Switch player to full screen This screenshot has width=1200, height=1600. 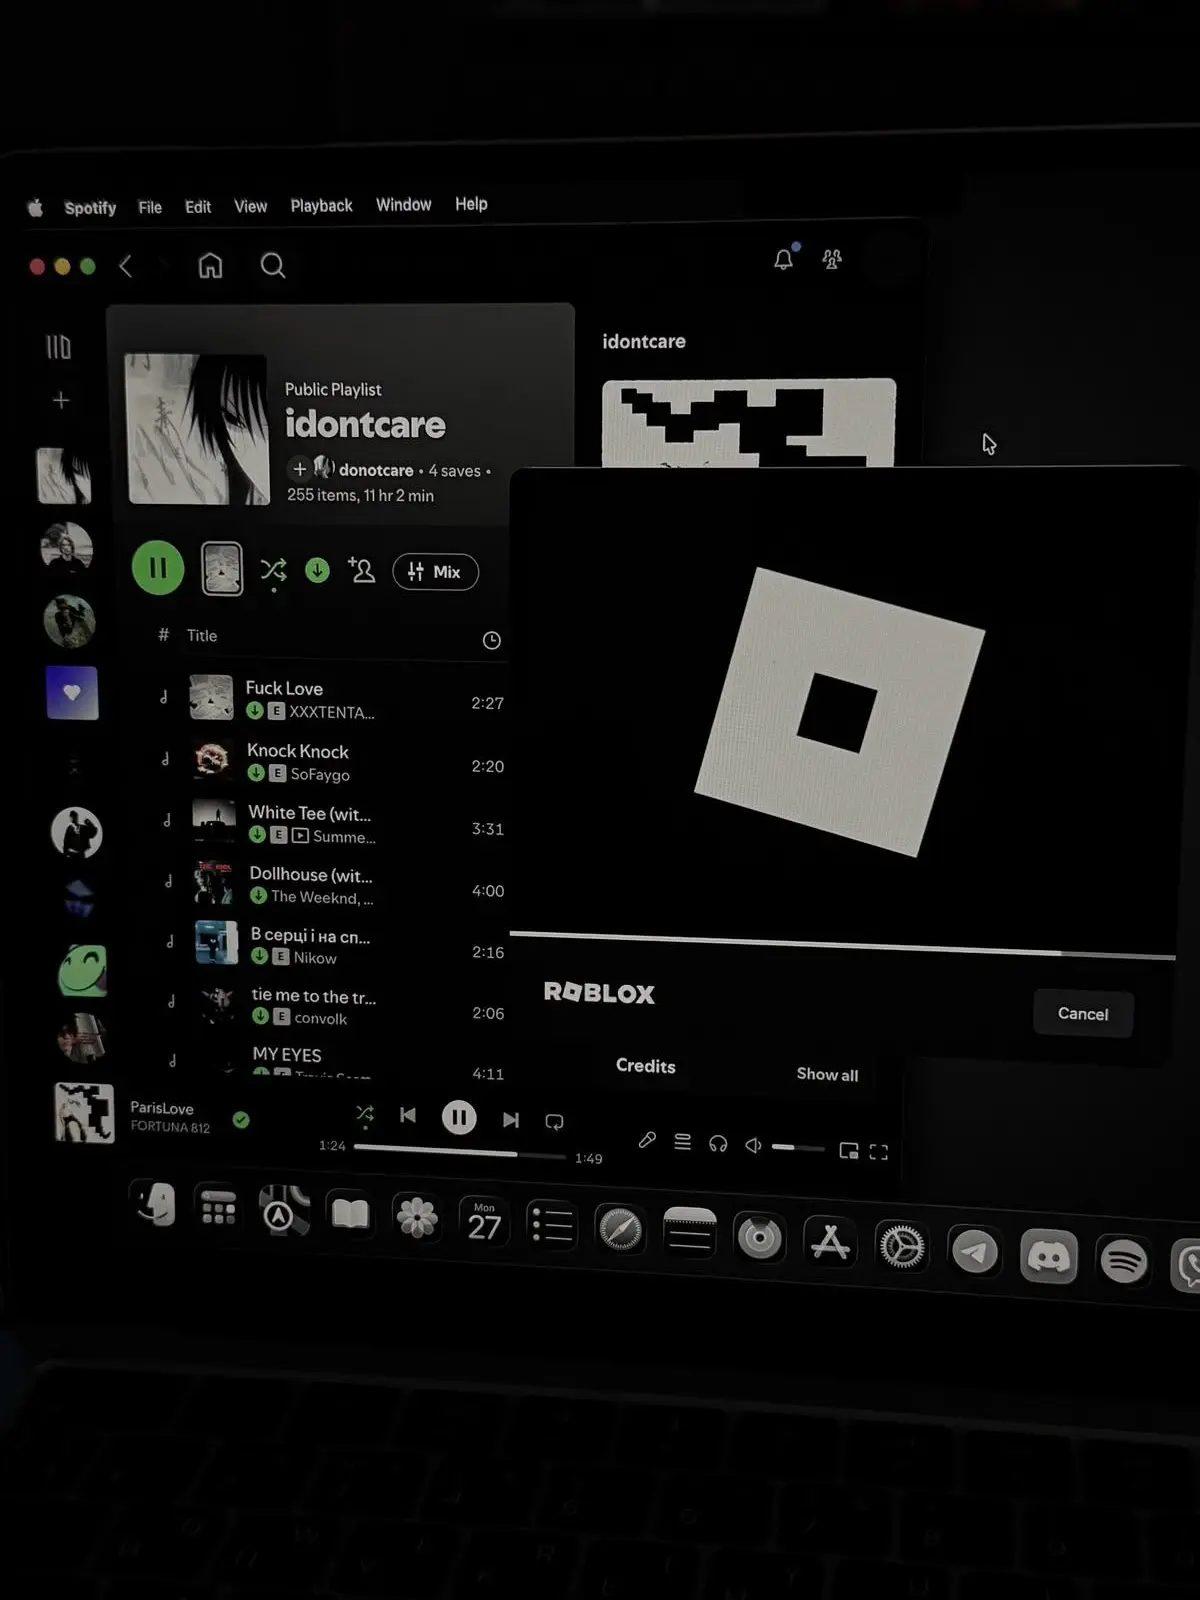pyautogui.click(x=879, y=1152)
